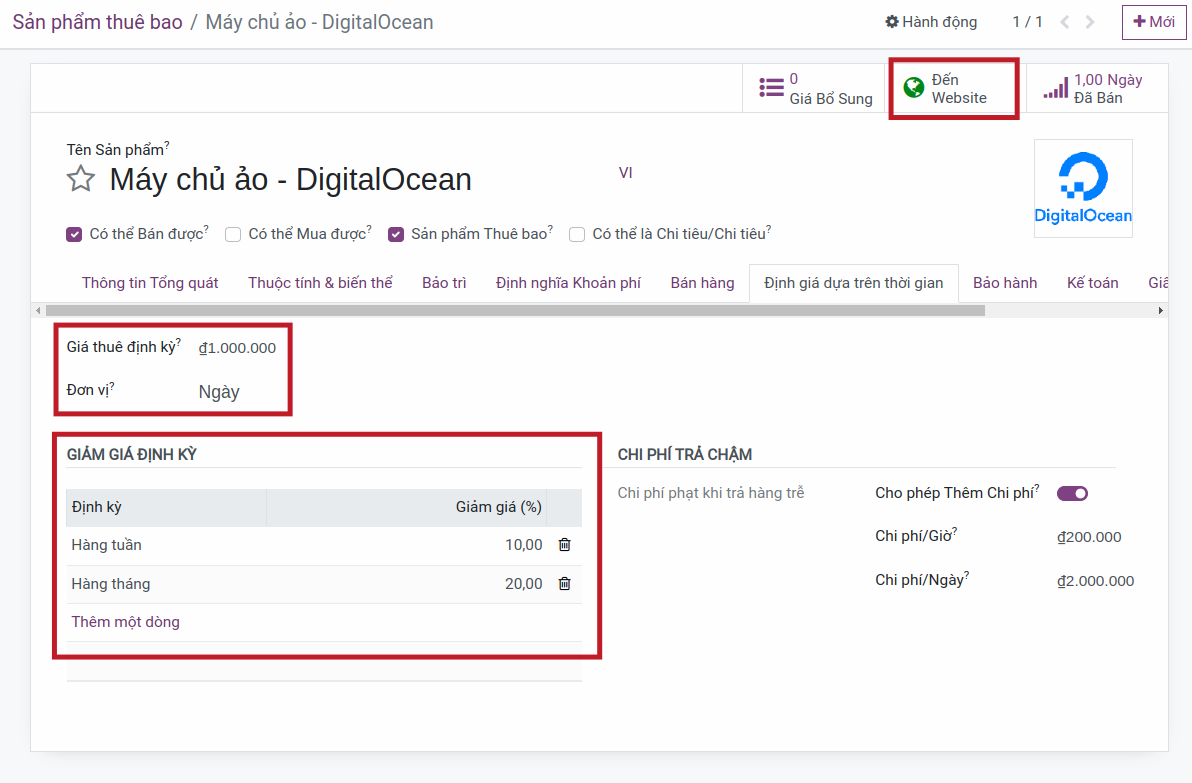Open the Bán hàng tab
The height and width of the screenshot is (783, 1192).
[702, 283]
